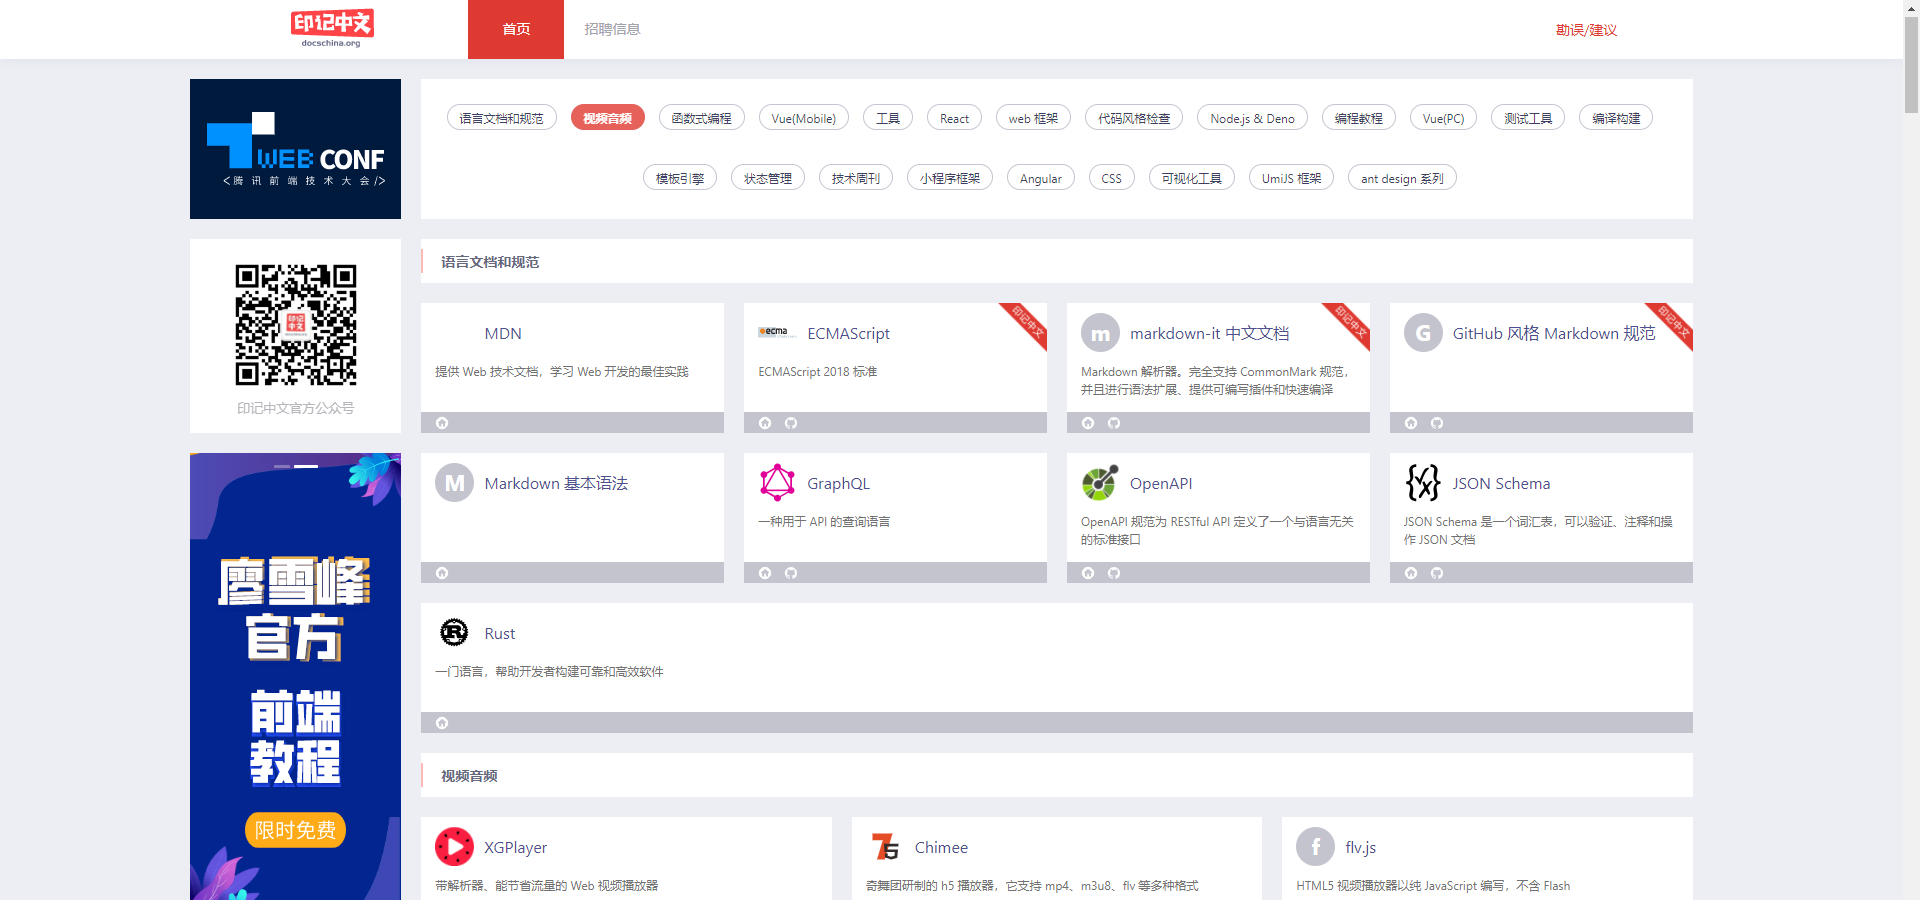Viewport: 1920px width, 900px height.
Task: Click the gray m avatar of markdown-it
Action: 1100,333
